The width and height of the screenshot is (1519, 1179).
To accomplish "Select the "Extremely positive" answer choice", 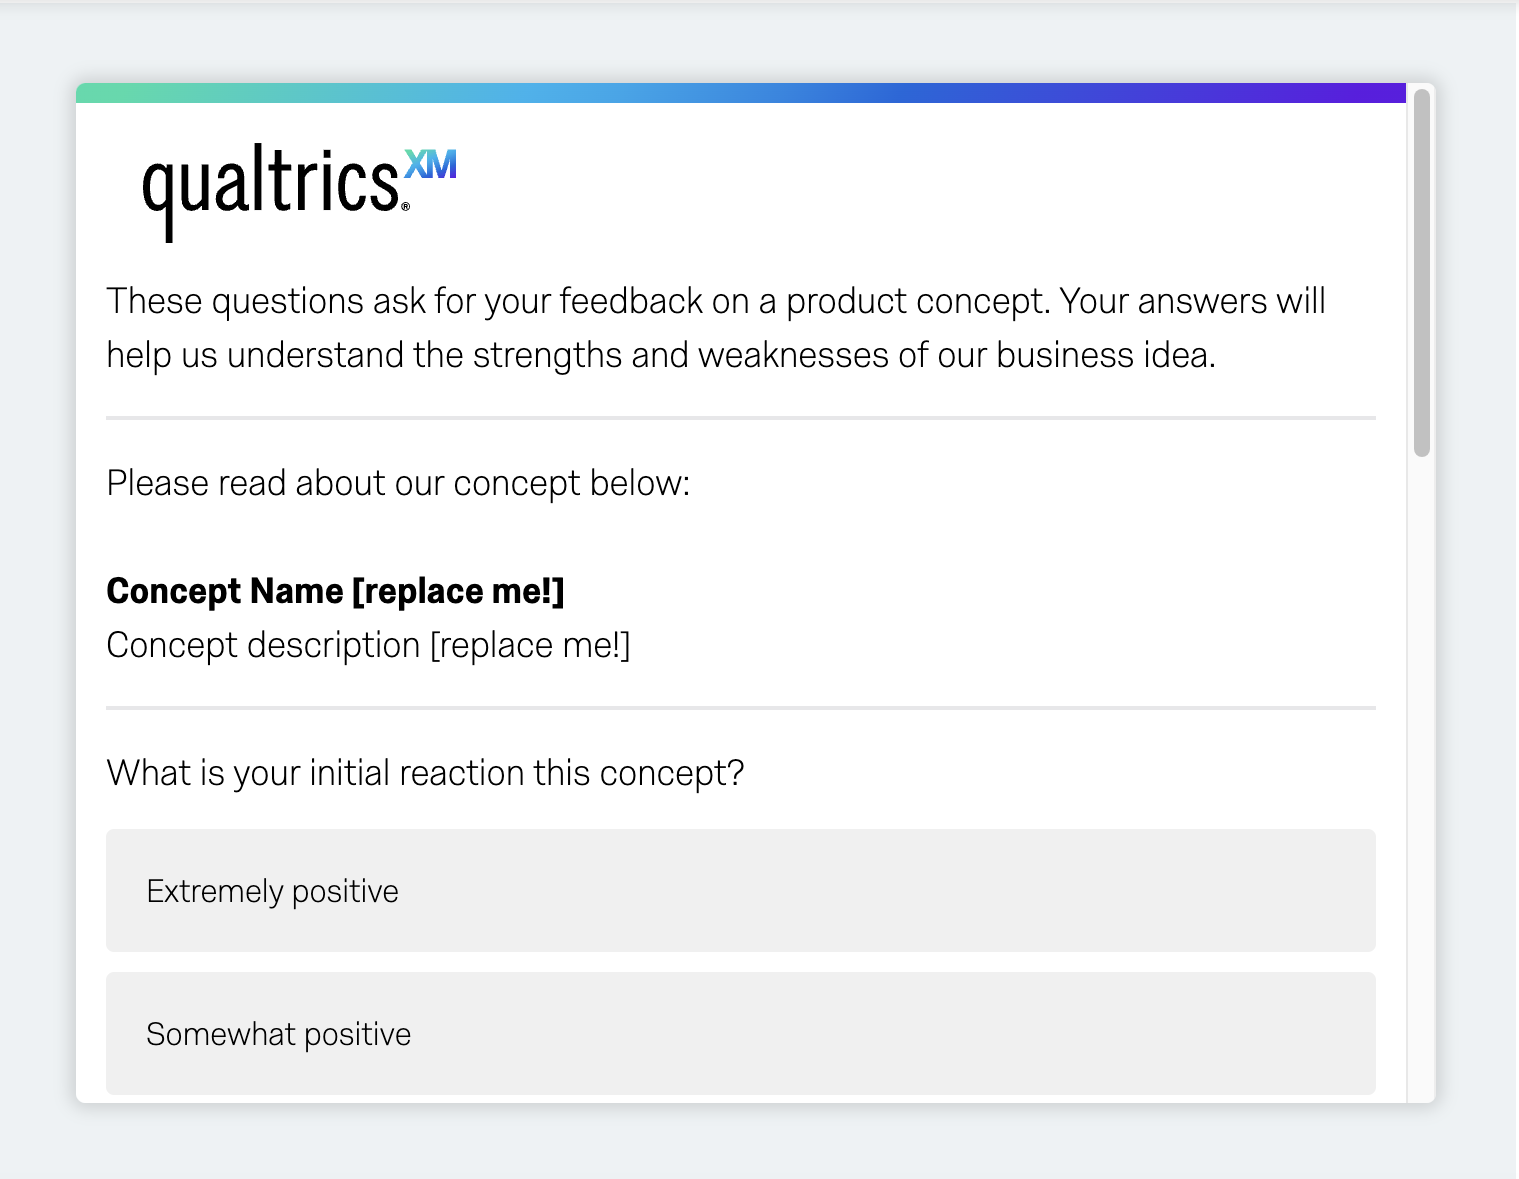I will coord(741,890).
